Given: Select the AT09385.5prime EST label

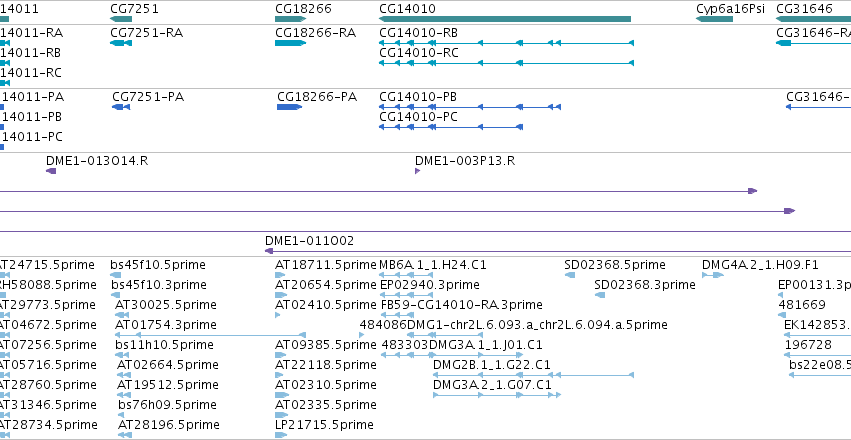Looking at the screenshot, I should click(x=326, y=345).
